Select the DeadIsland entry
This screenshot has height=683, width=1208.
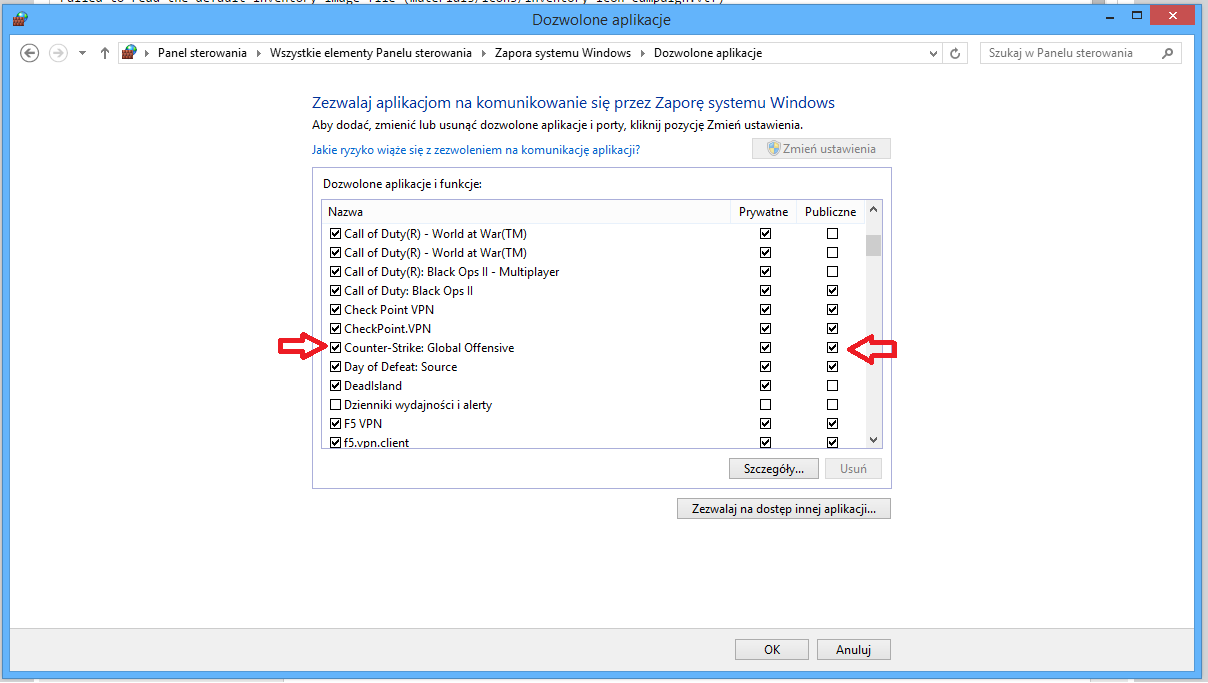[x=593, y=386]
